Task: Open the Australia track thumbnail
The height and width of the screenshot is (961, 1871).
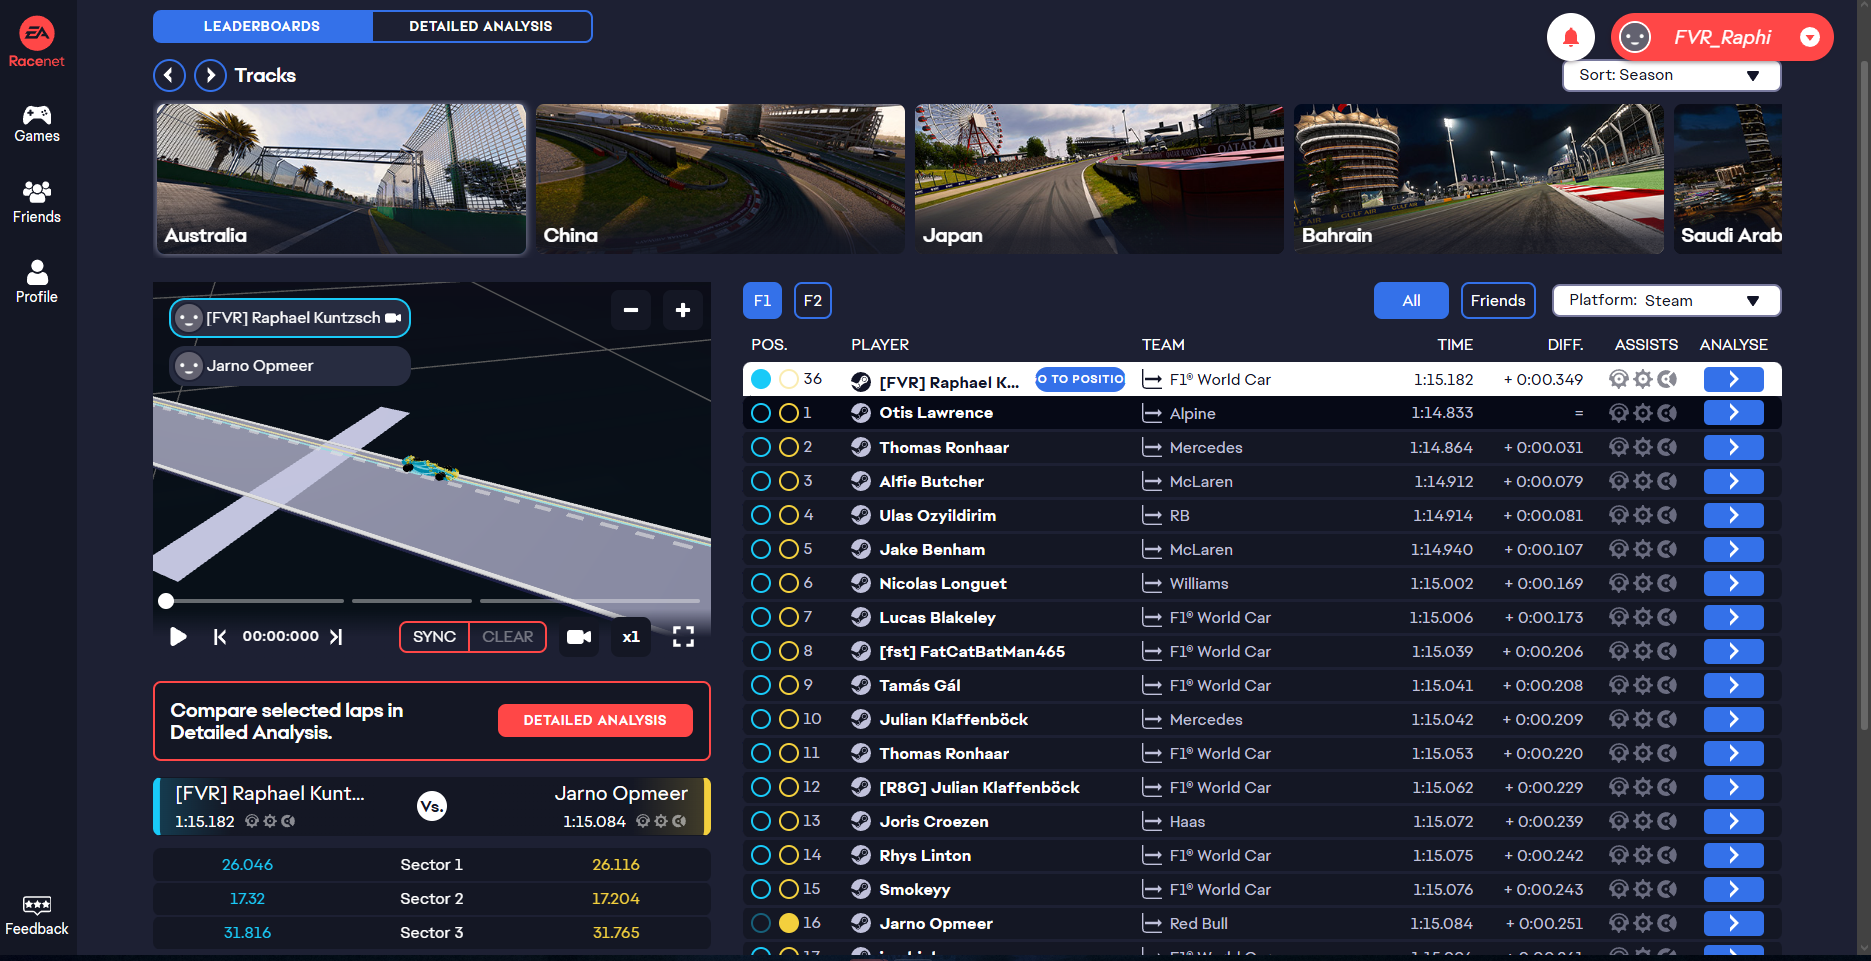Action: click(x=341, y=179)
